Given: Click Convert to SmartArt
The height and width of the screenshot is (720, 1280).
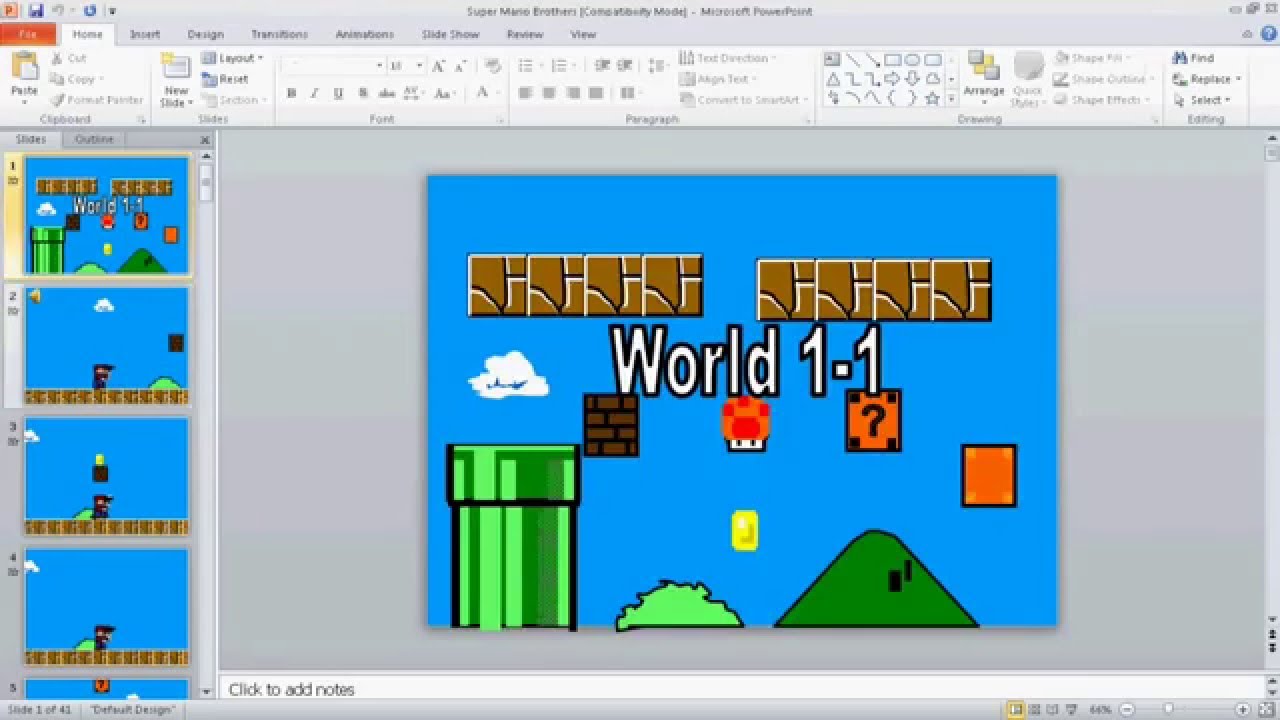Looking at the screenshot, I should click(745, 100).
